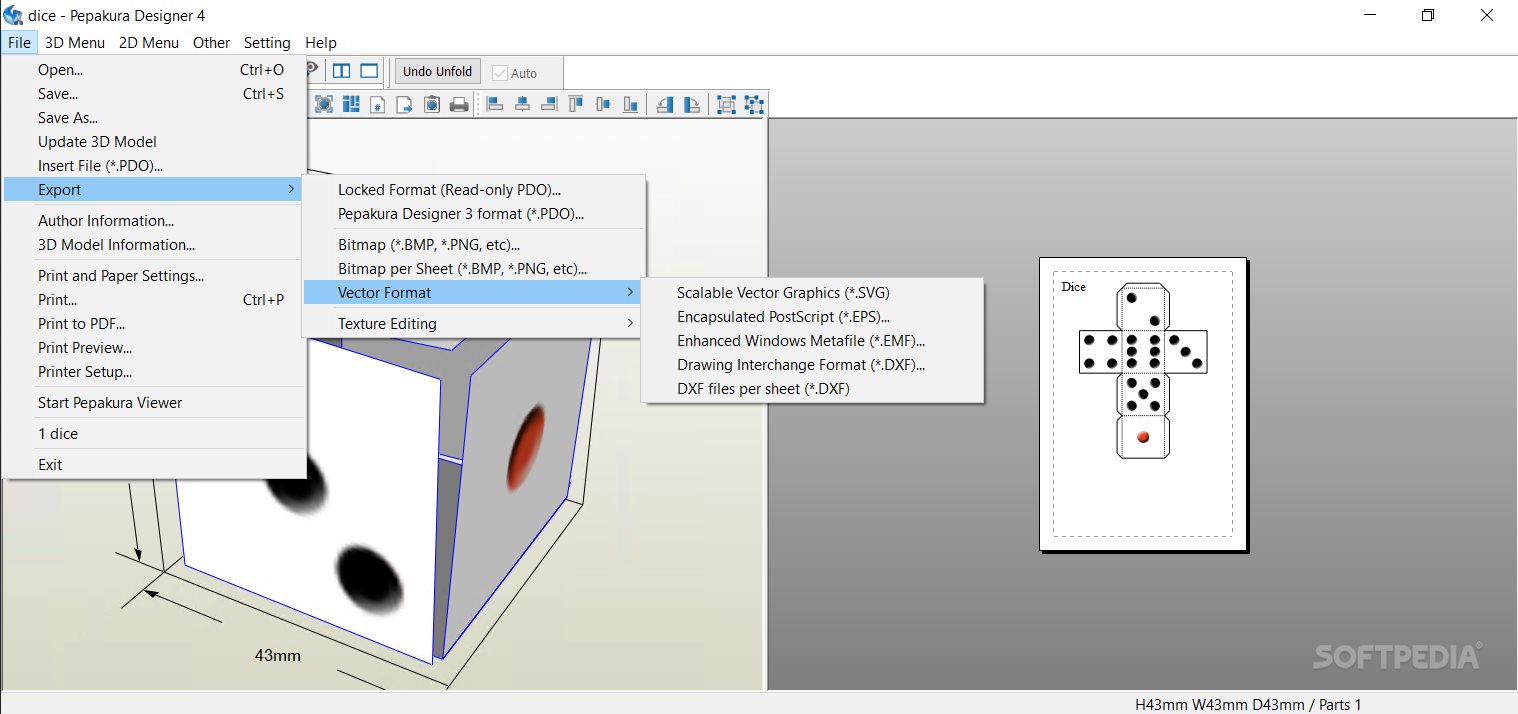Click the select and move parts tool icon
1518x714 pixels.
pyautogui.click(x=325, y=104)
